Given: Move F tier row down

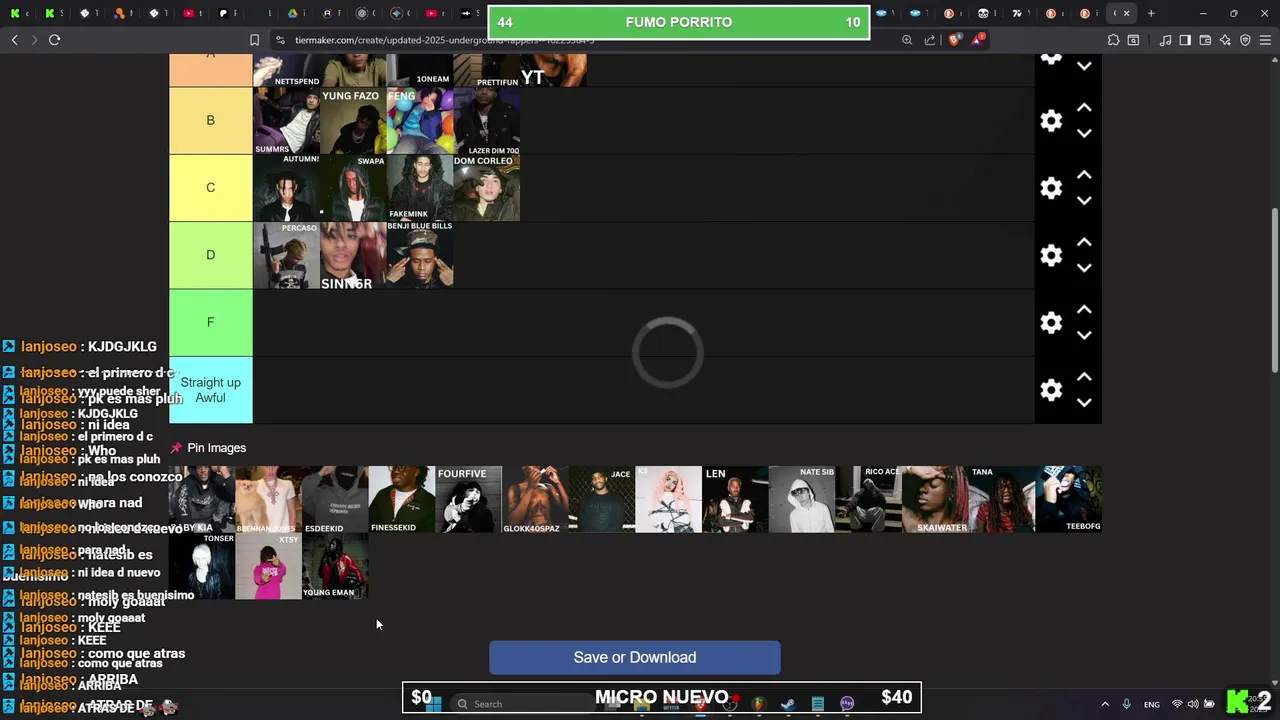Looking at the screenshot, I should (1084, 335).
